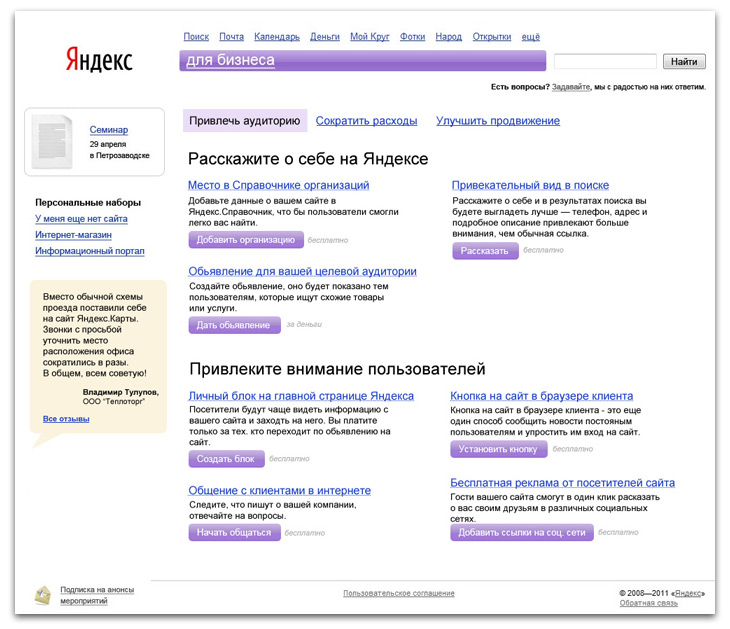Click the 29 апреля seminar date text
Image resolution: width=730 pixels, height=629 pixels.
pos(108,144)
